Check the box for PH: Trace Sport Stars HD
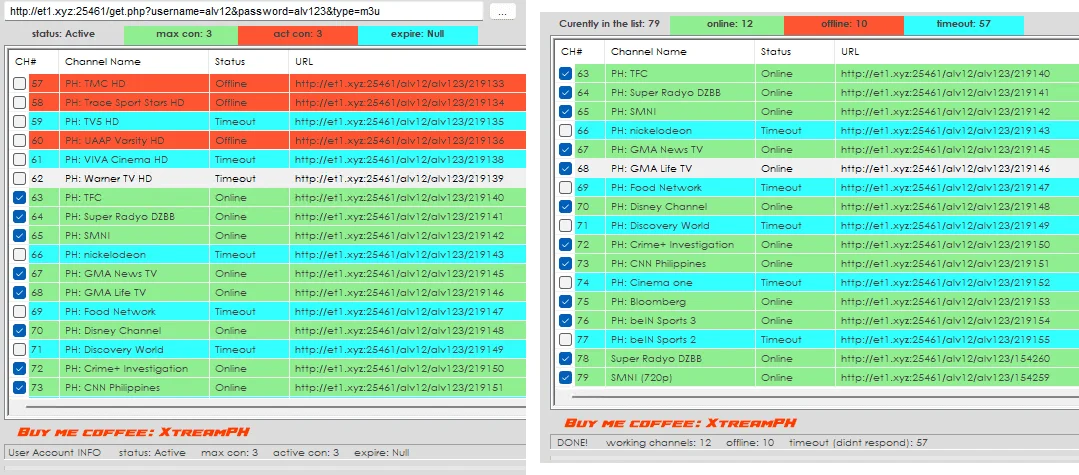 [20, 103]
